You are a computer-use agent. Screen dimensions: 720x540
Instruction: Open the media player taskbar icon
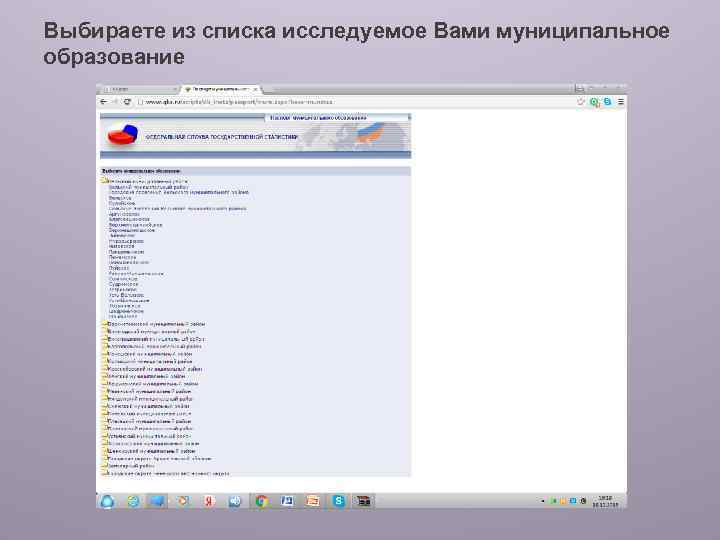click(x=184, y=501)
